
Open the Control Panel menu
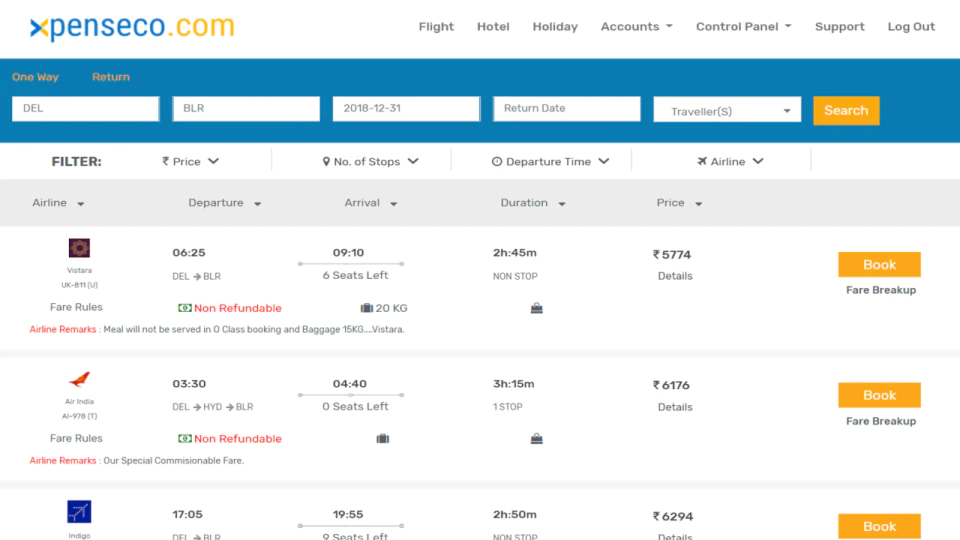tap(744, 27)
